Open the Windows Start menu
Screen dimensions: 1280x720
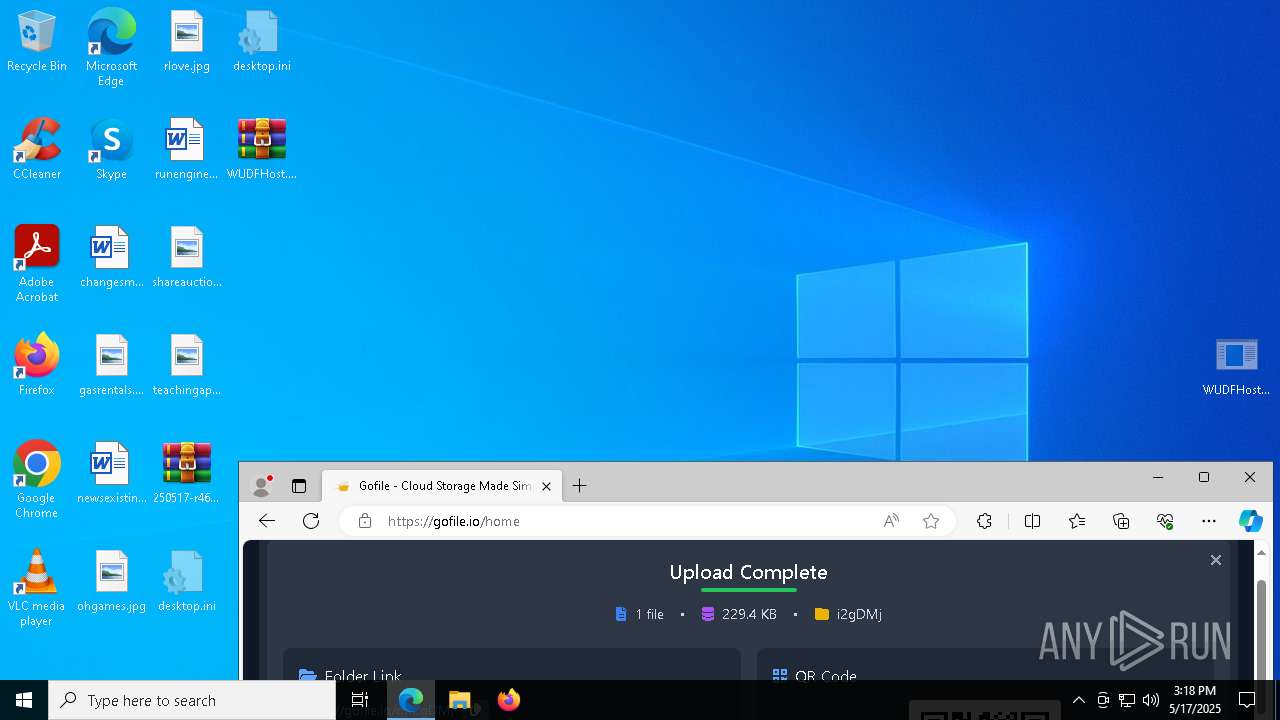24,700
